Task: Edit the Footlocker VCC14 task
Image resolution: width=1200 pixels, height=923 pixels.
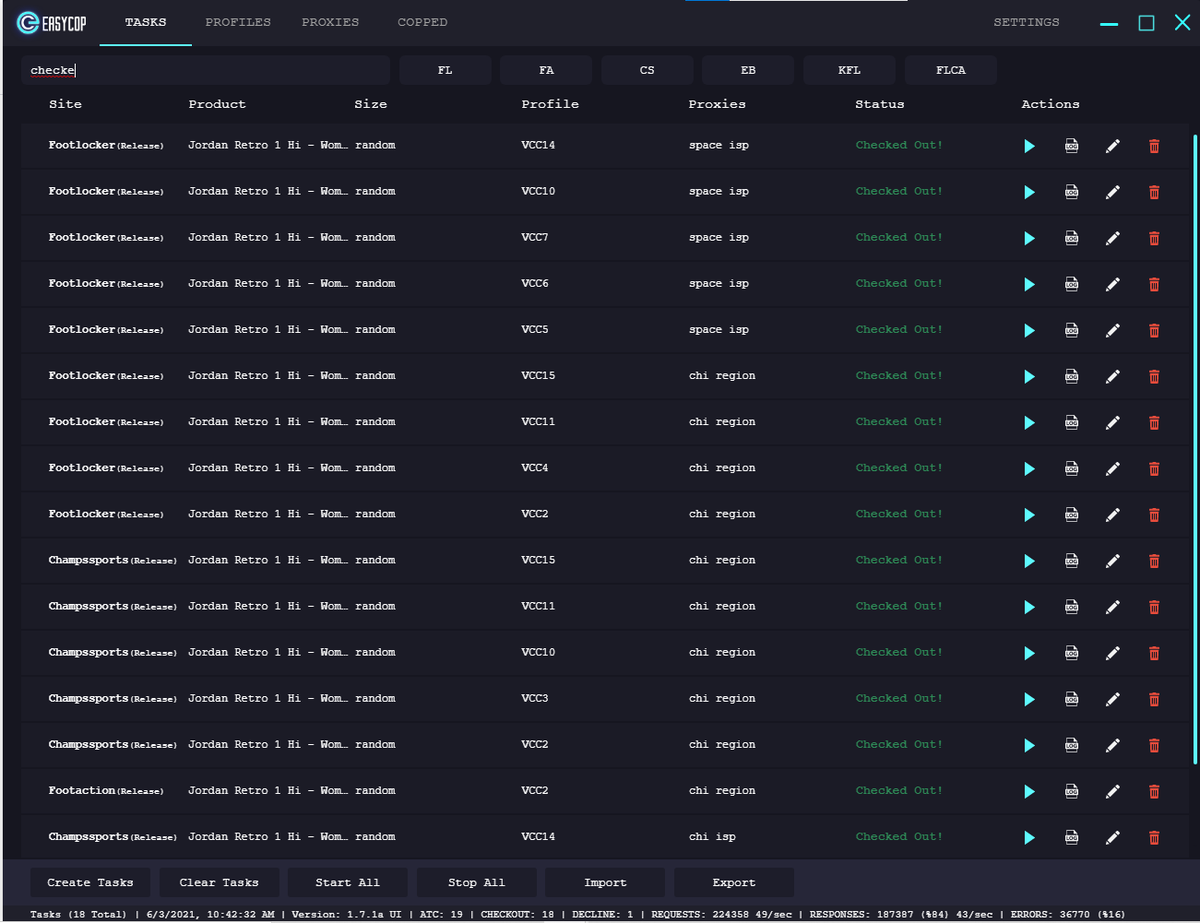Action: [x=1112, y=146]
